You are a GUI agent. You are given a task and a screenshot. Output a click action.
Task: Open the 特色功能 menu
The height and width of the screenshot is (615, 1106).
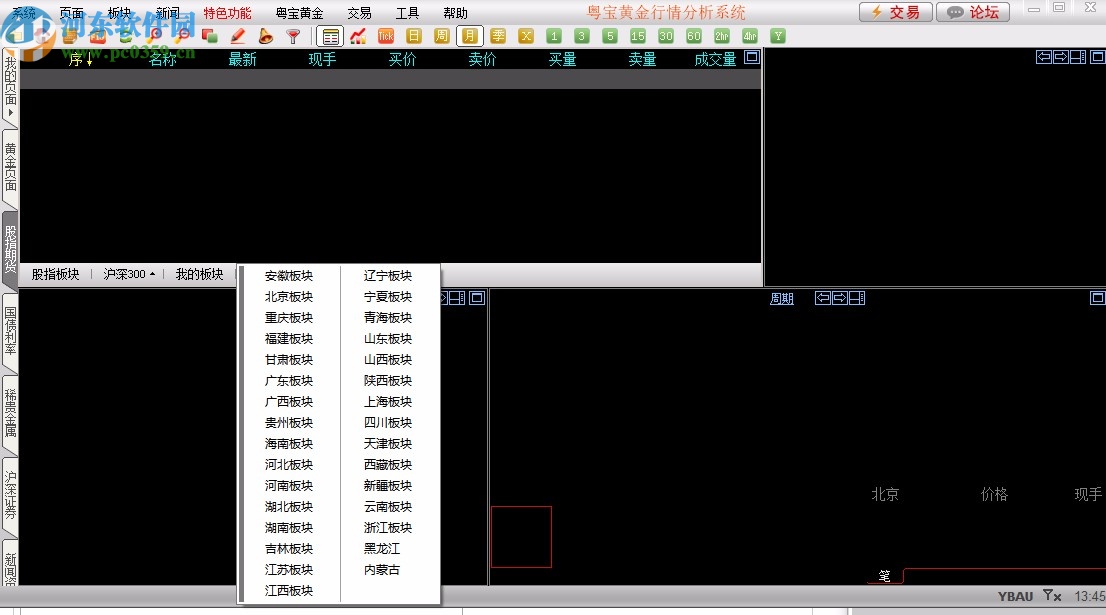(227, 13)
